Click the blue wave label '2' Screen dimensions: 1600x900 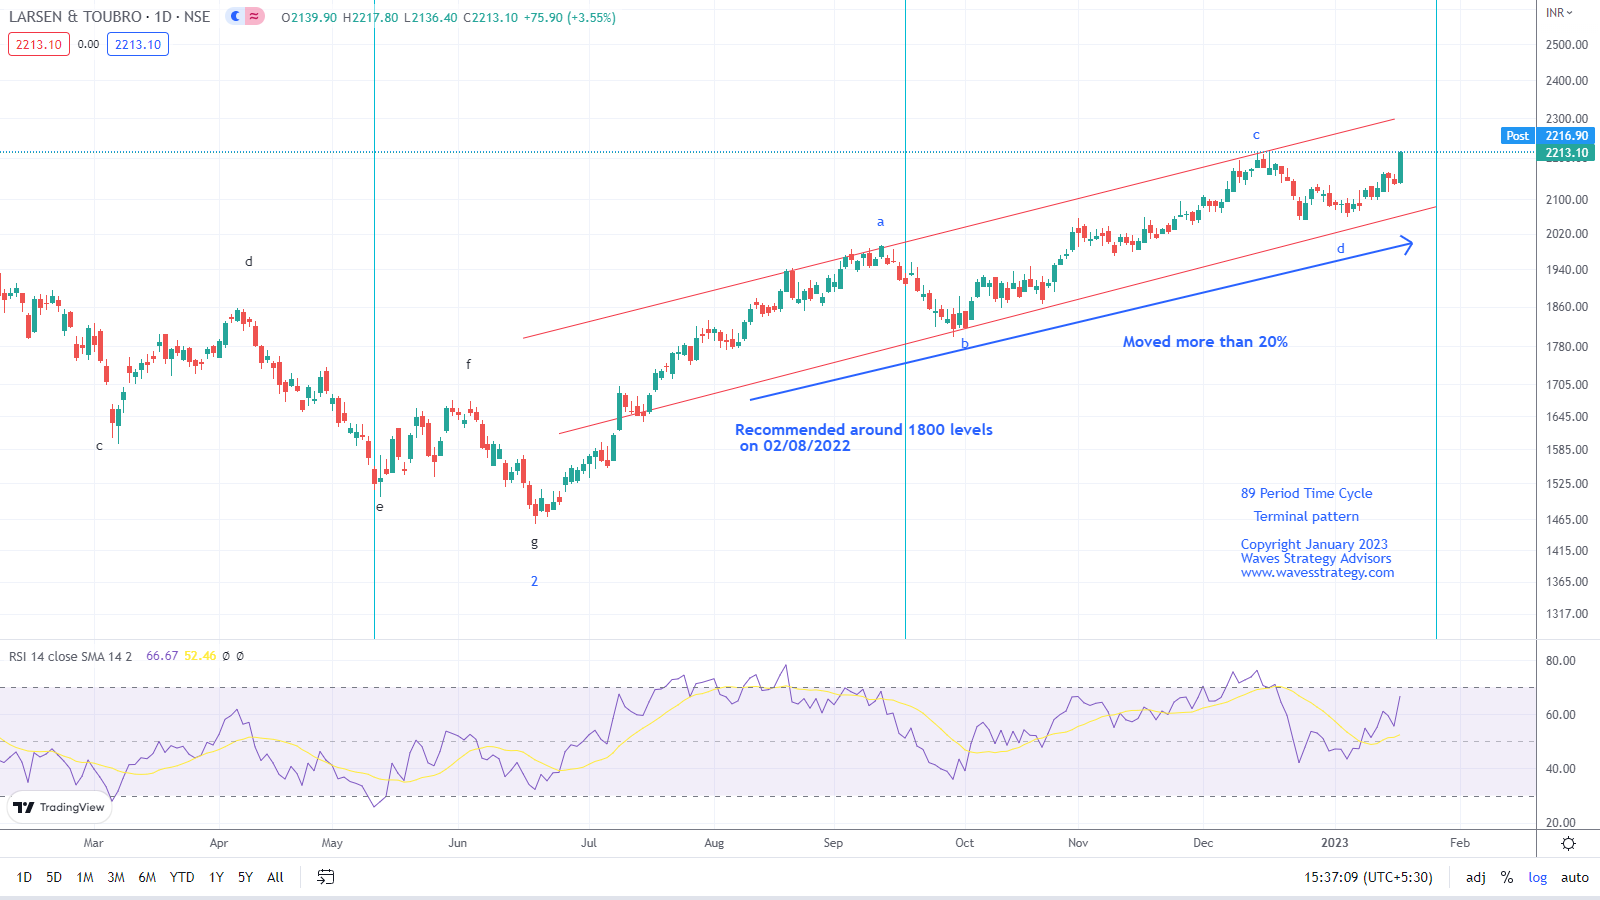pos(534,581)
